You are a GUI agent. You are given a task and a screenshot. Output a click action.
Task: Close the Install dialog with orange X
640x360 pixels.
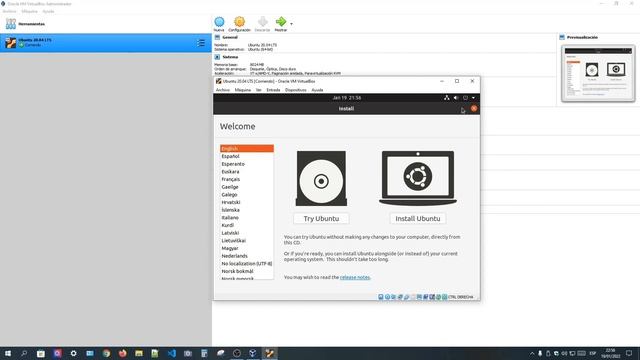point(474,108)
